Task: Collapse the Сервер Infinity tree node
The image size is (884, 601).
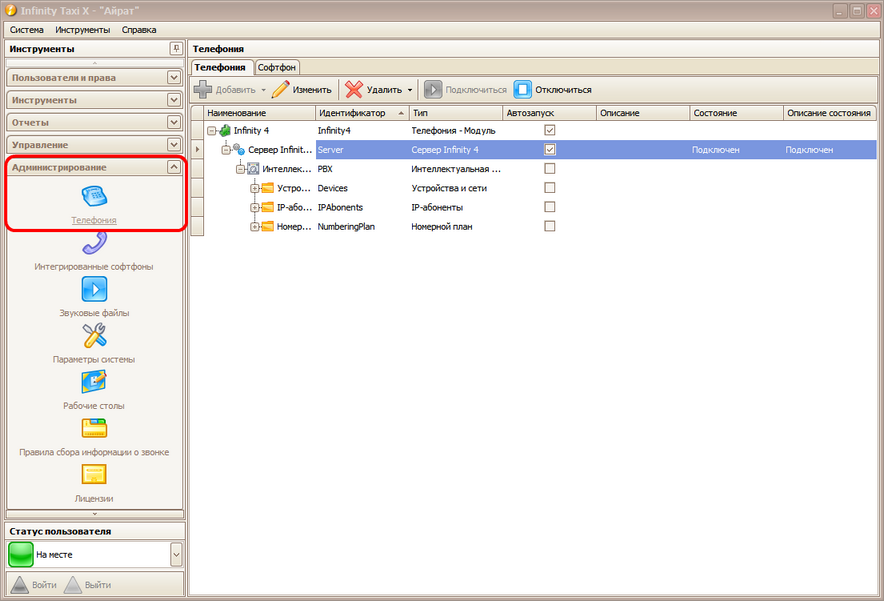Action: (x=226, y=150)
